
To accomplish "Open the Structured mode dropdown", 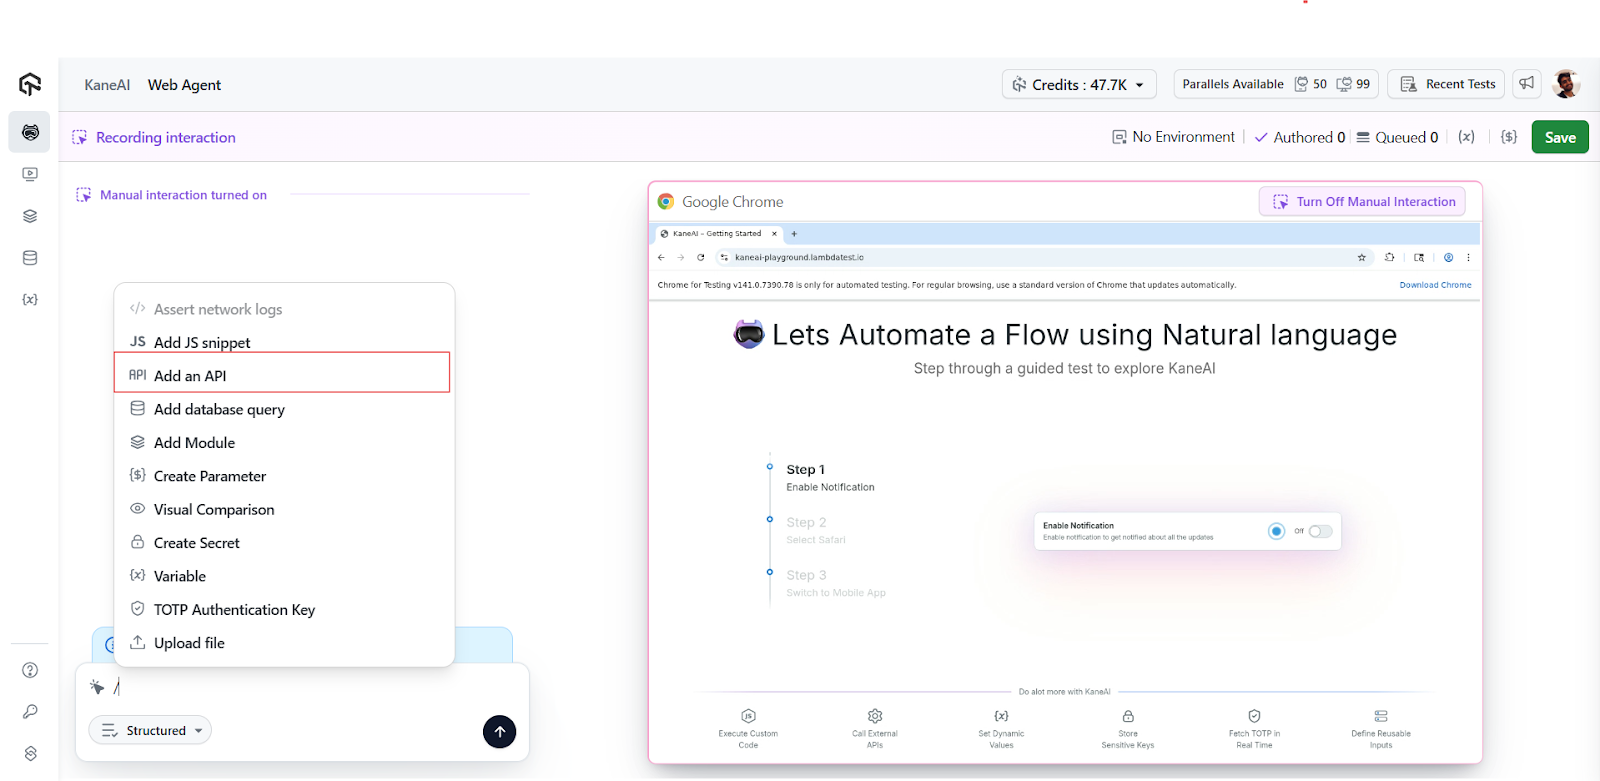I will (150, 731).
